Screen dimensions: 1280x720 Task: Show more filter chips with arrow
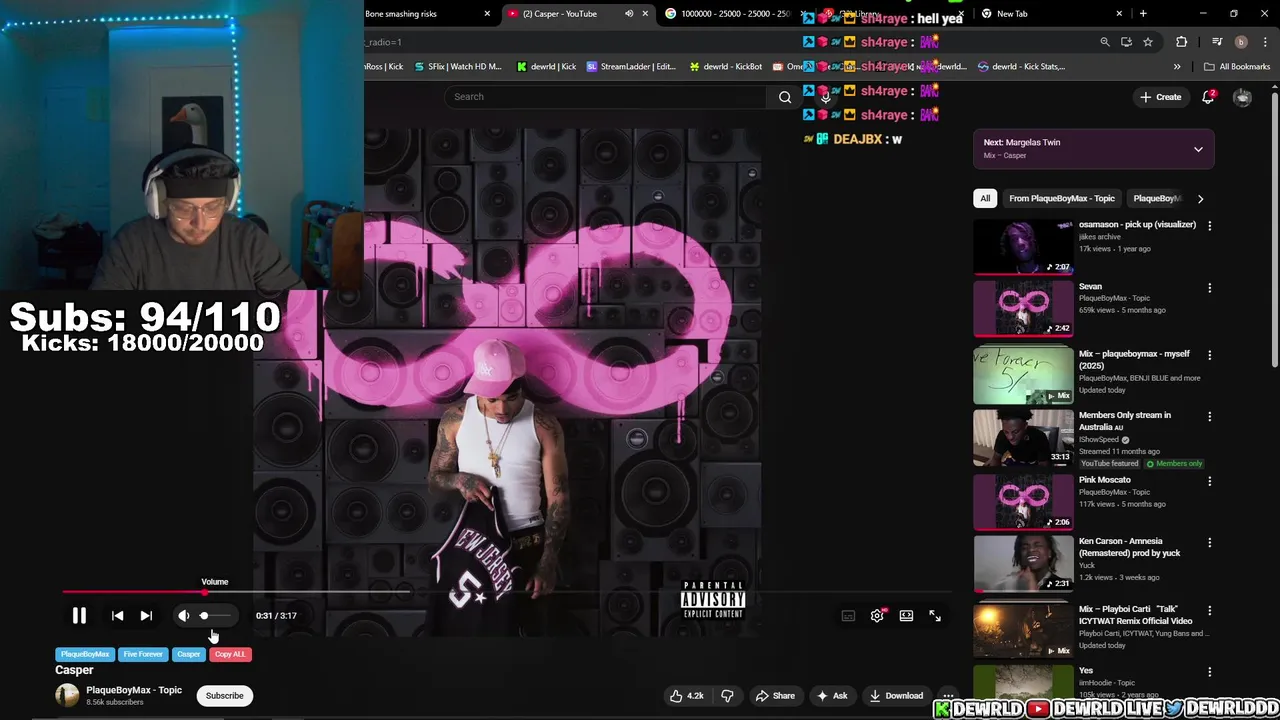(x=1200, y=198)
